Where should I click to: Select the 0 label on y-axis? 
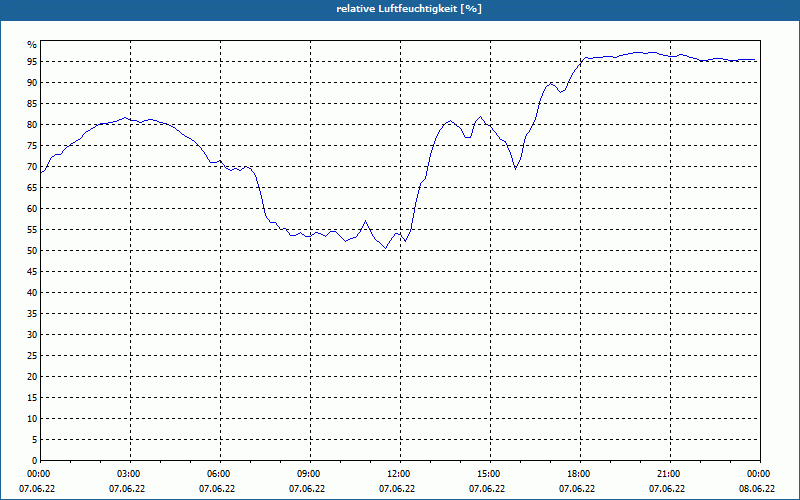point(34,460)
